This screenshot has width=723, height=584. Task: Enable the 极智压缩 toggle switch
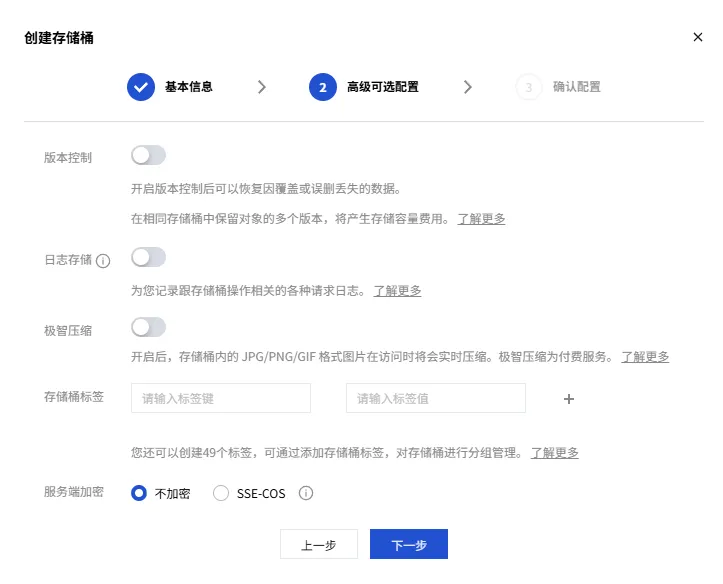pyautogui.click(x=148, y=327)
